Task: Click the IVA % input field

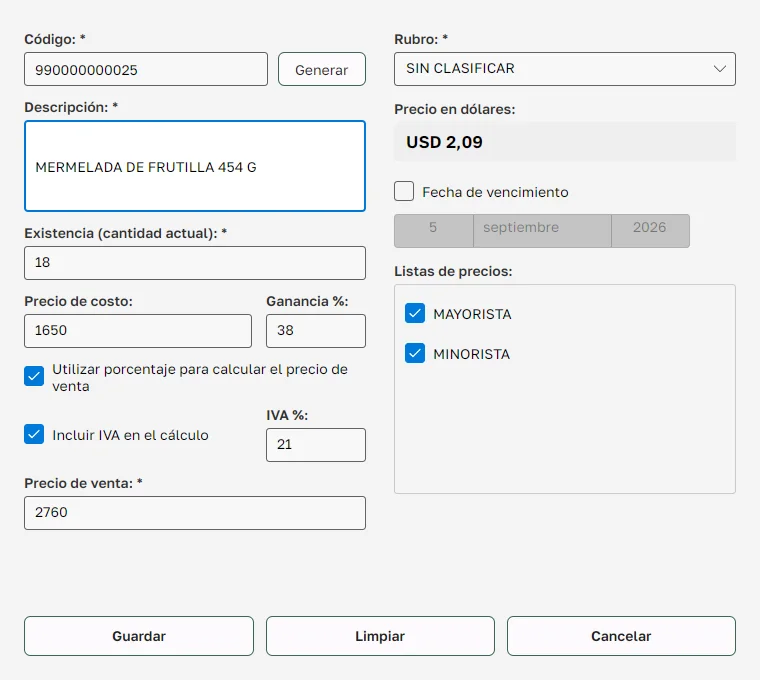Action: coord(316,444)
